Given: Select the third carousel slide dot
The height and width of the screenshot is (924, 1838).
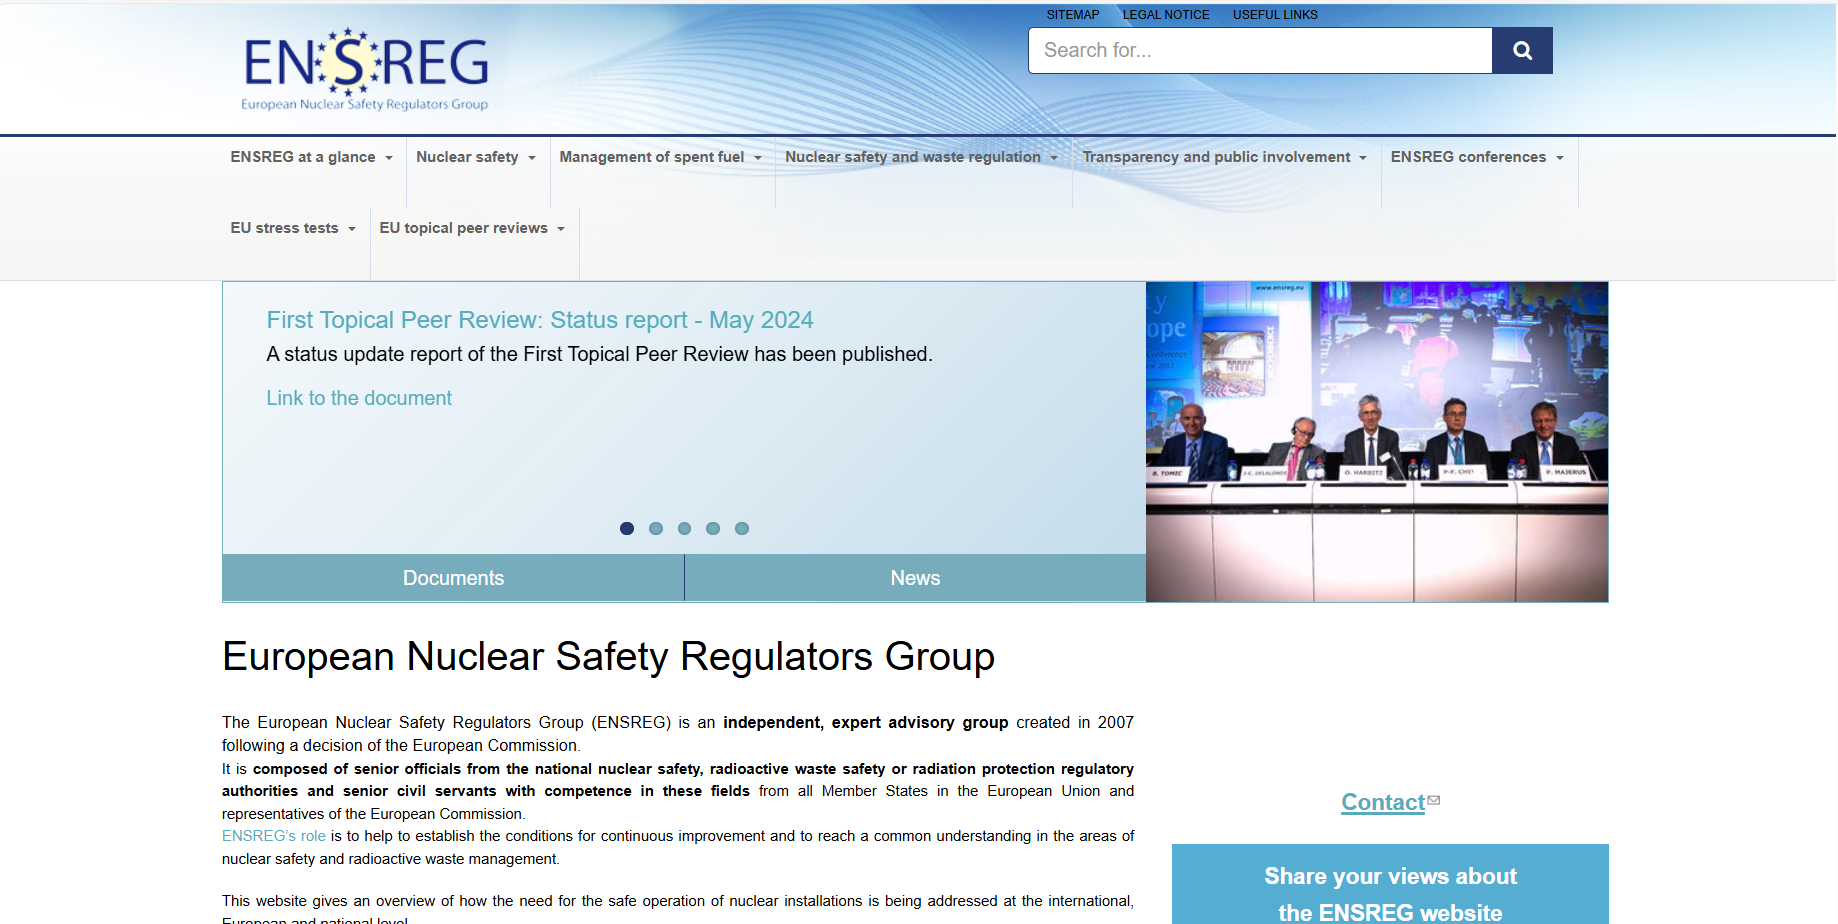Looking at the screenshot, I should click(x=685, y=528).
